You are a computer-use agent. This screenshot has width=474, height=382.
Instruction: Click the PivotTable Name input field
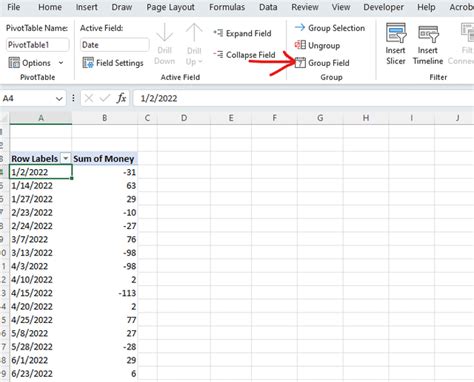[38, 45]
